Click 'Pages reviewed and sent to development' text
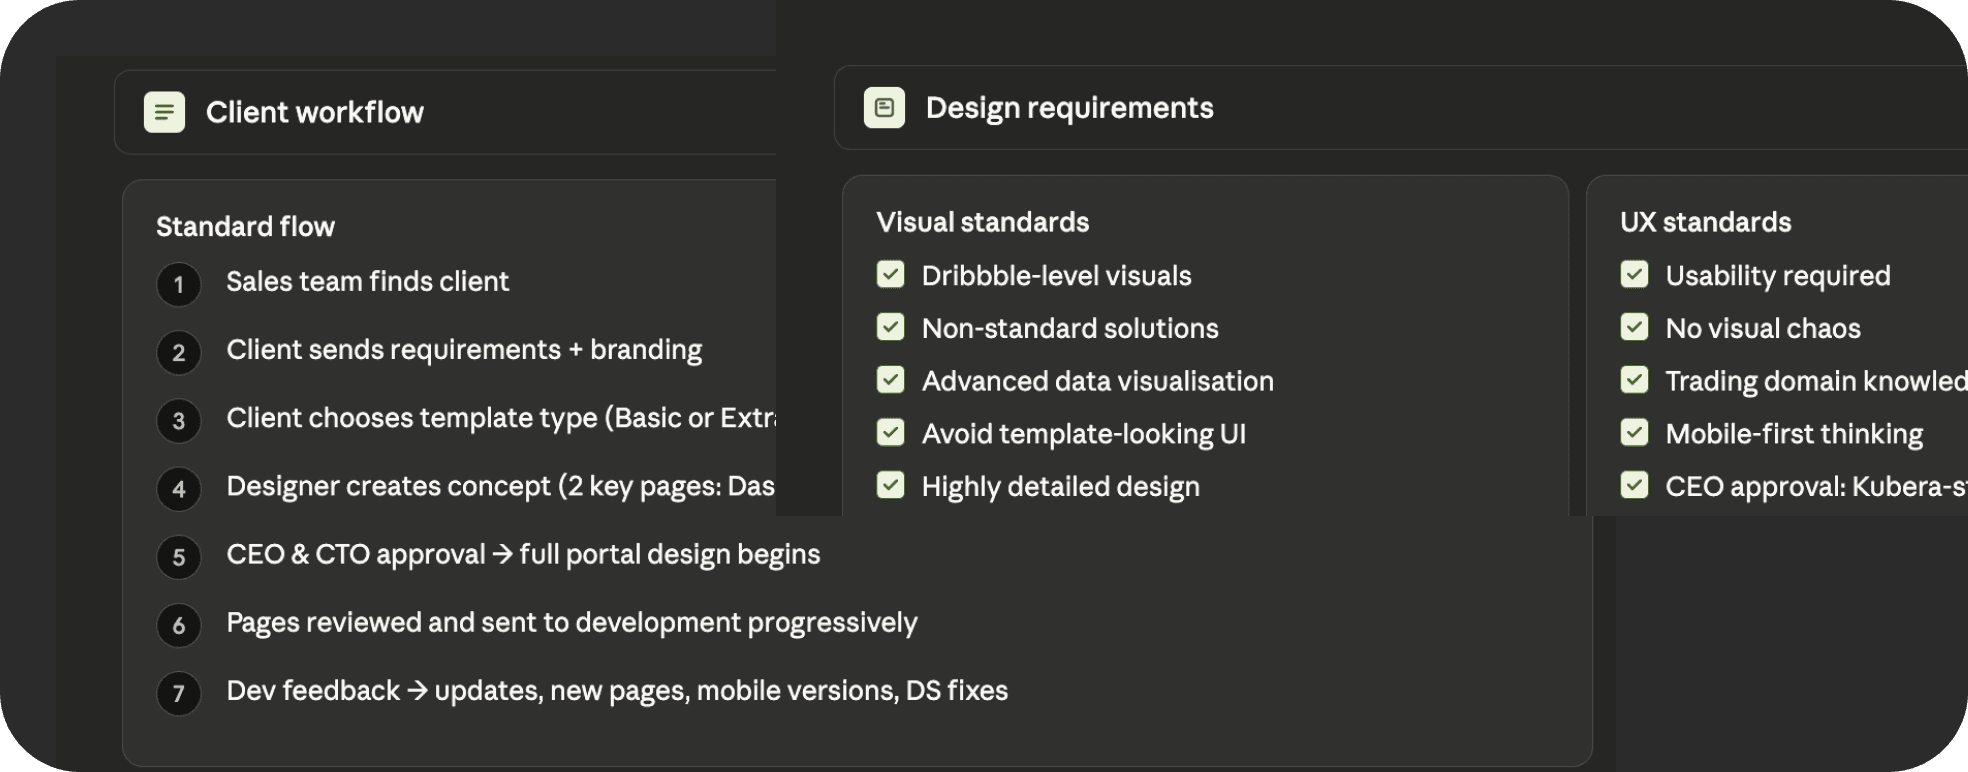Image resolution: width=1968 pixels, height=772 pixels. (x=571, y=622)
